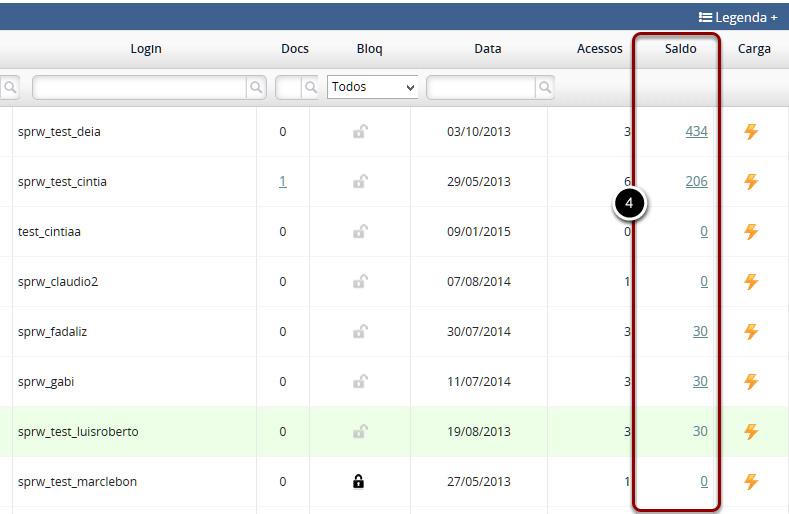Click the Carga lightning icon for sprw_fadaliz
Image resolution: width=789 pixels, height=514 pixels.
point(751,332)
